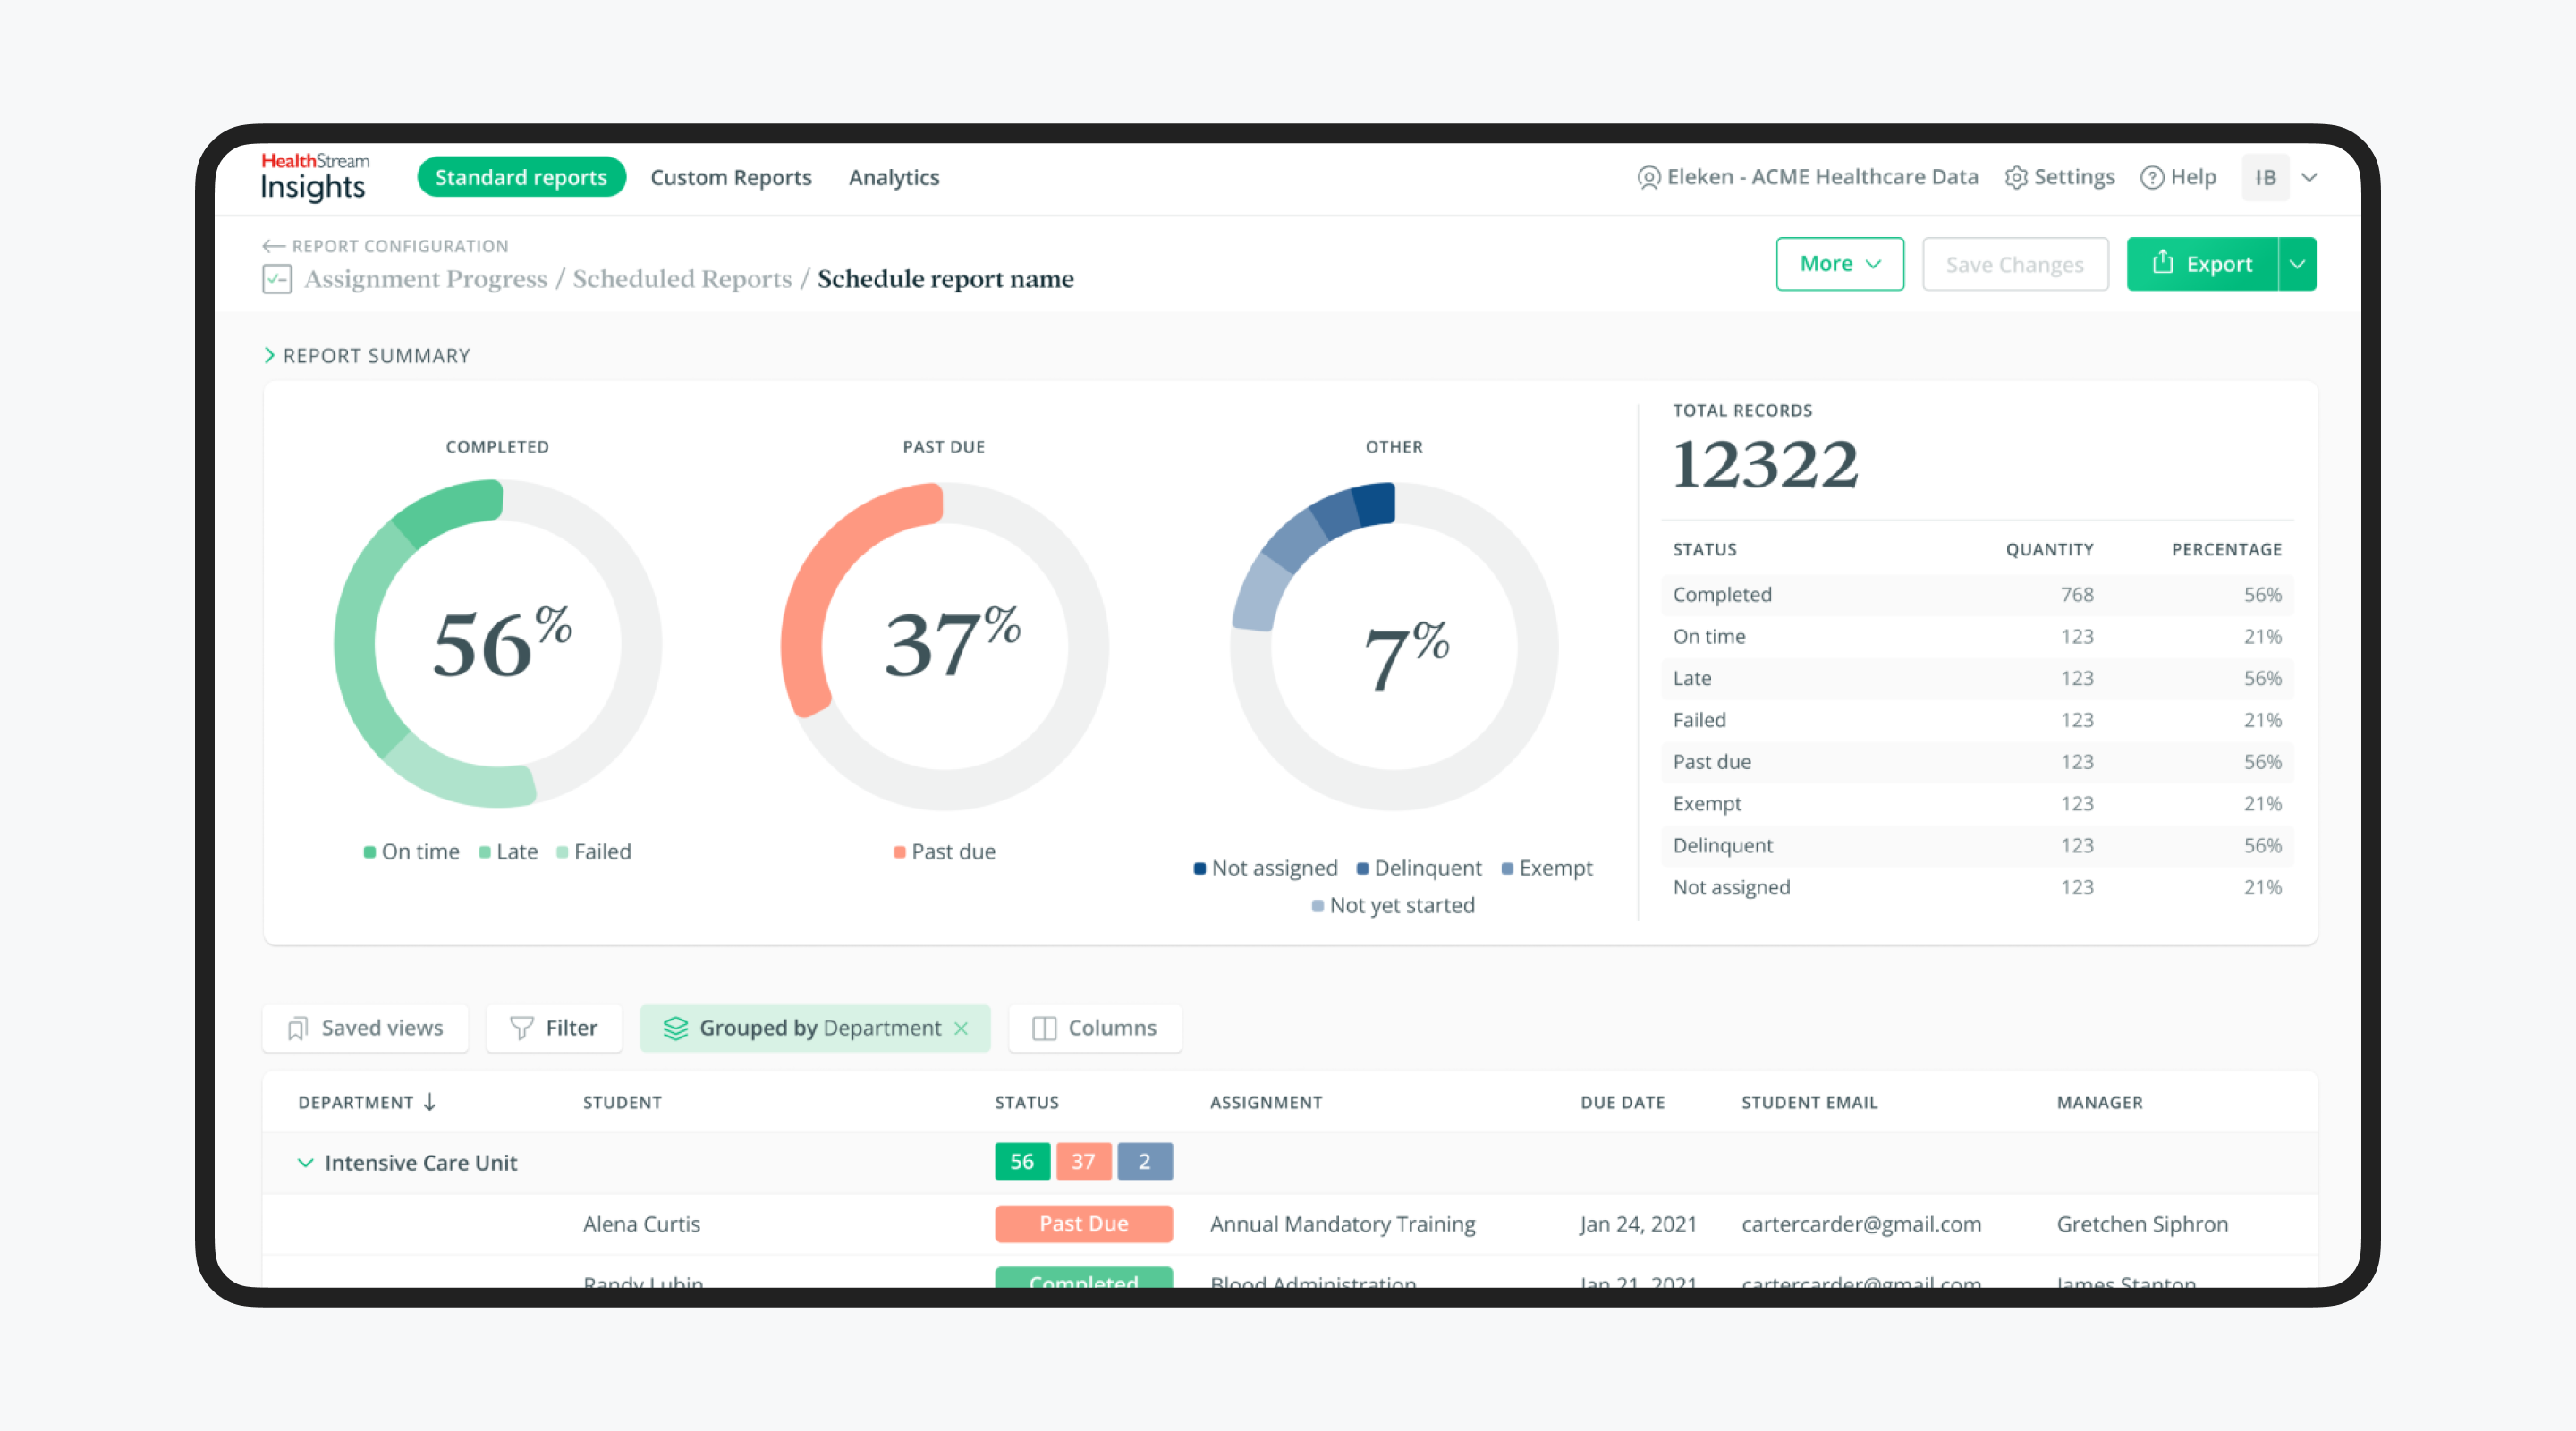Open the Settings gear icon
Screen dimensions: 2576x1431
[2017, 177]
